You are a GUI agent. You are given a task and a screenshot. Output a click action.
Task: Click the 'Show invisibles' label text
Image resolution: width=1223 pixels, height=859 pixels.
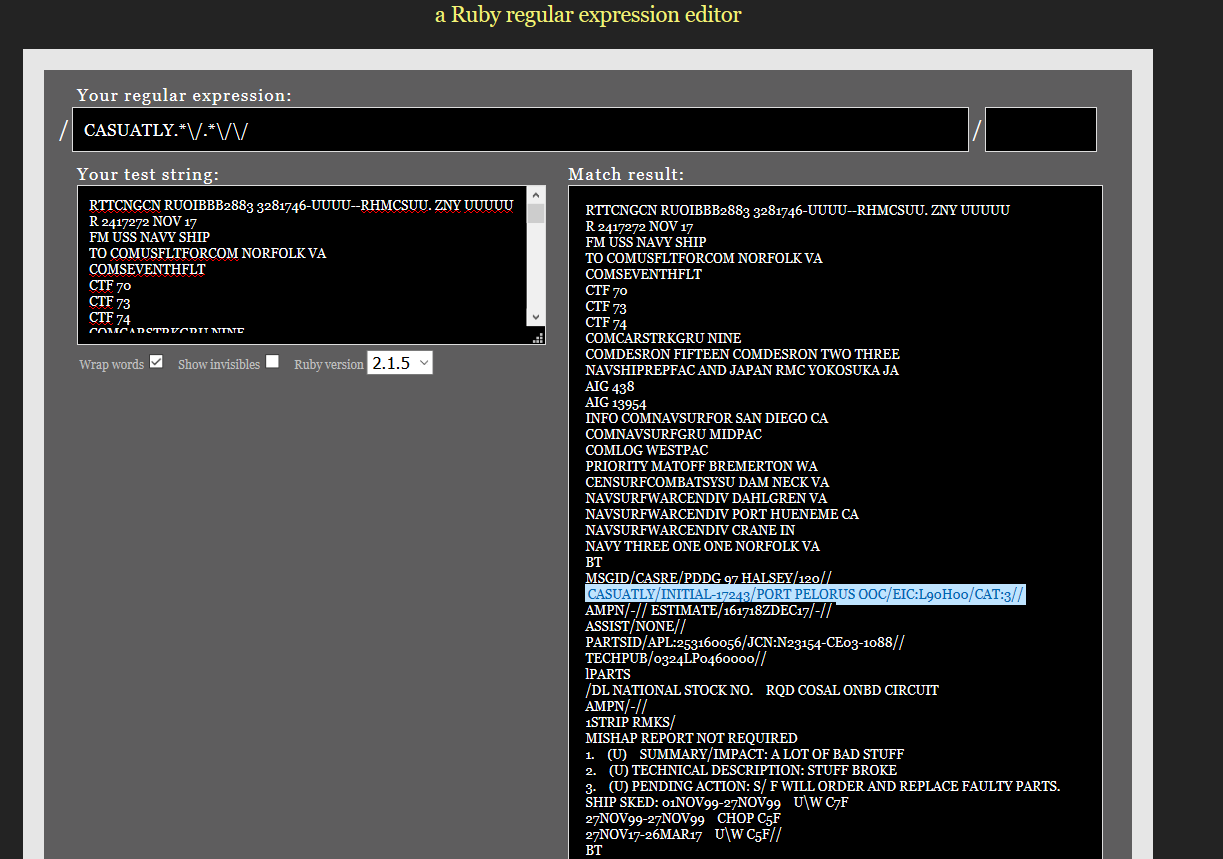pos(219,364)
